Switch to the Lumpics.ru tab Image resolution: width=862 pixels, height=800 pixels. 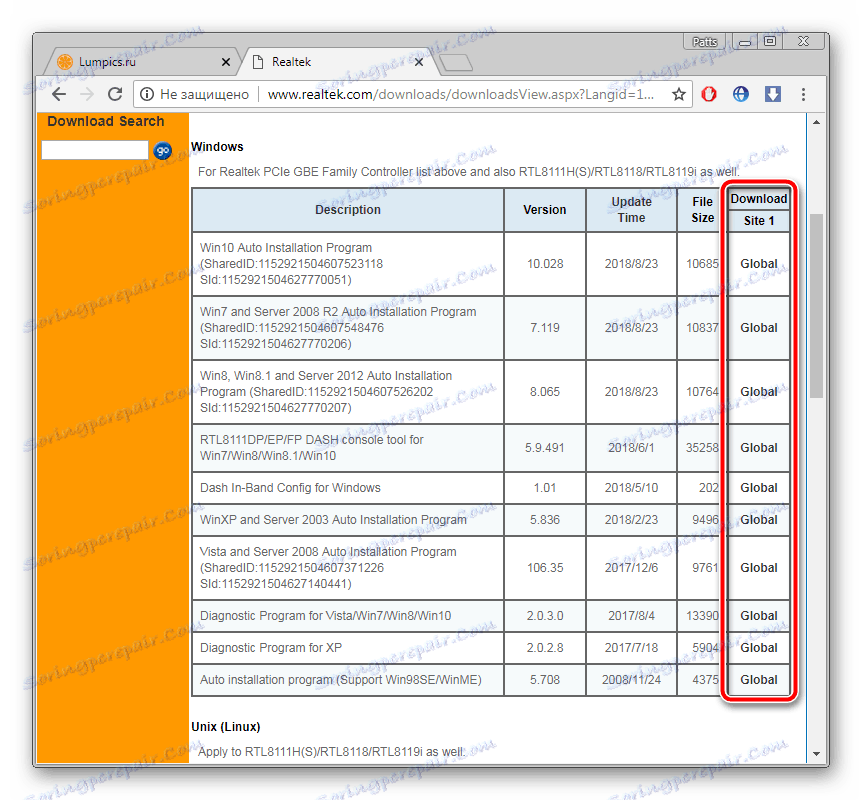click(143, 62)
